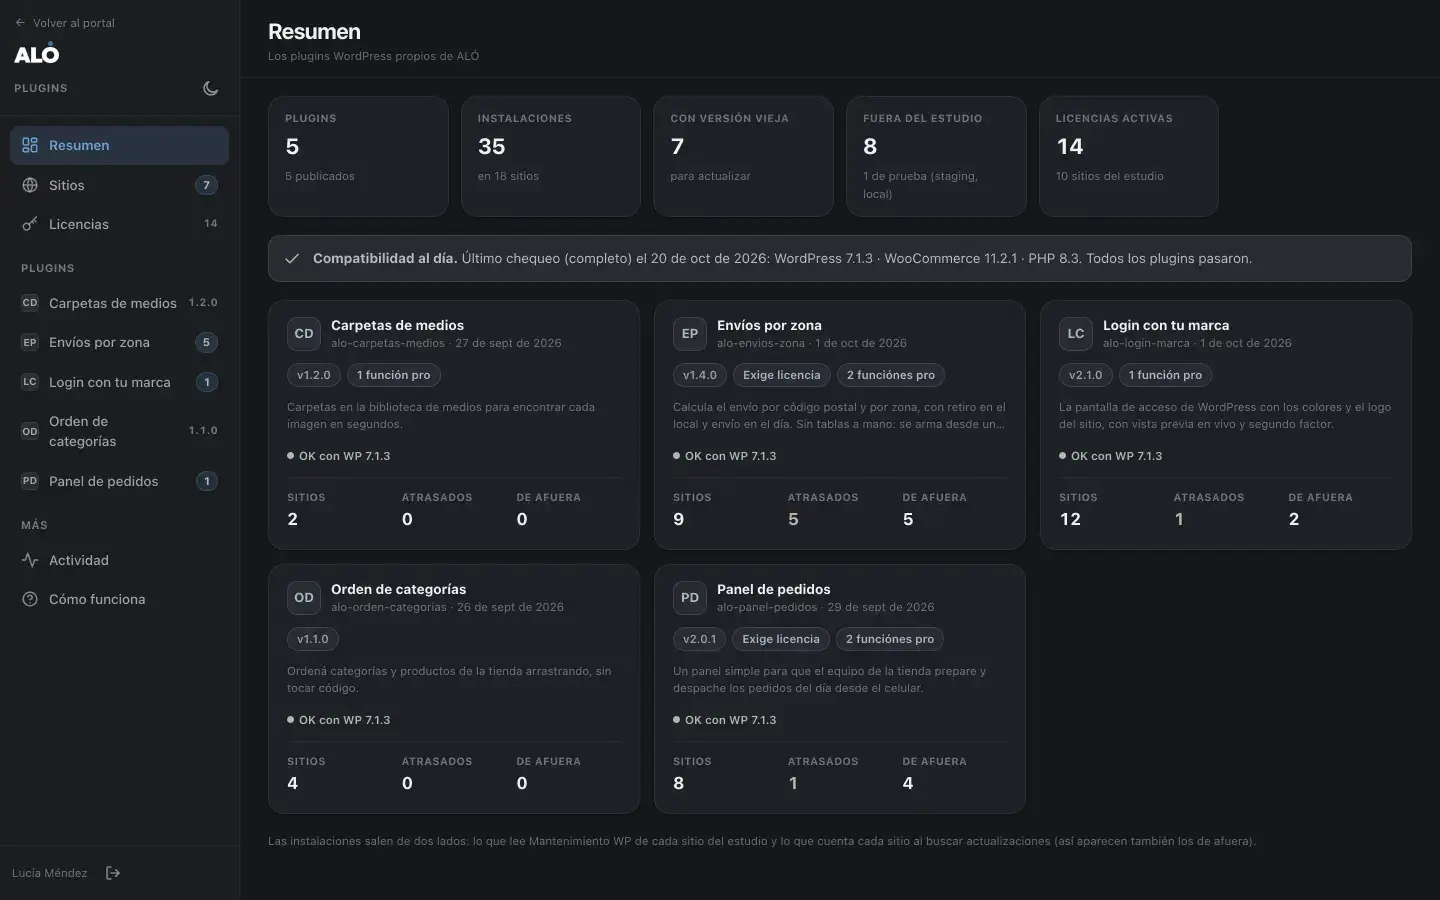The height and width of the screenshot is (900, 1440).
Task: Click the PD avatar on Panel de pedidos card
Action: pyautogui.click(x=690, y=598)
